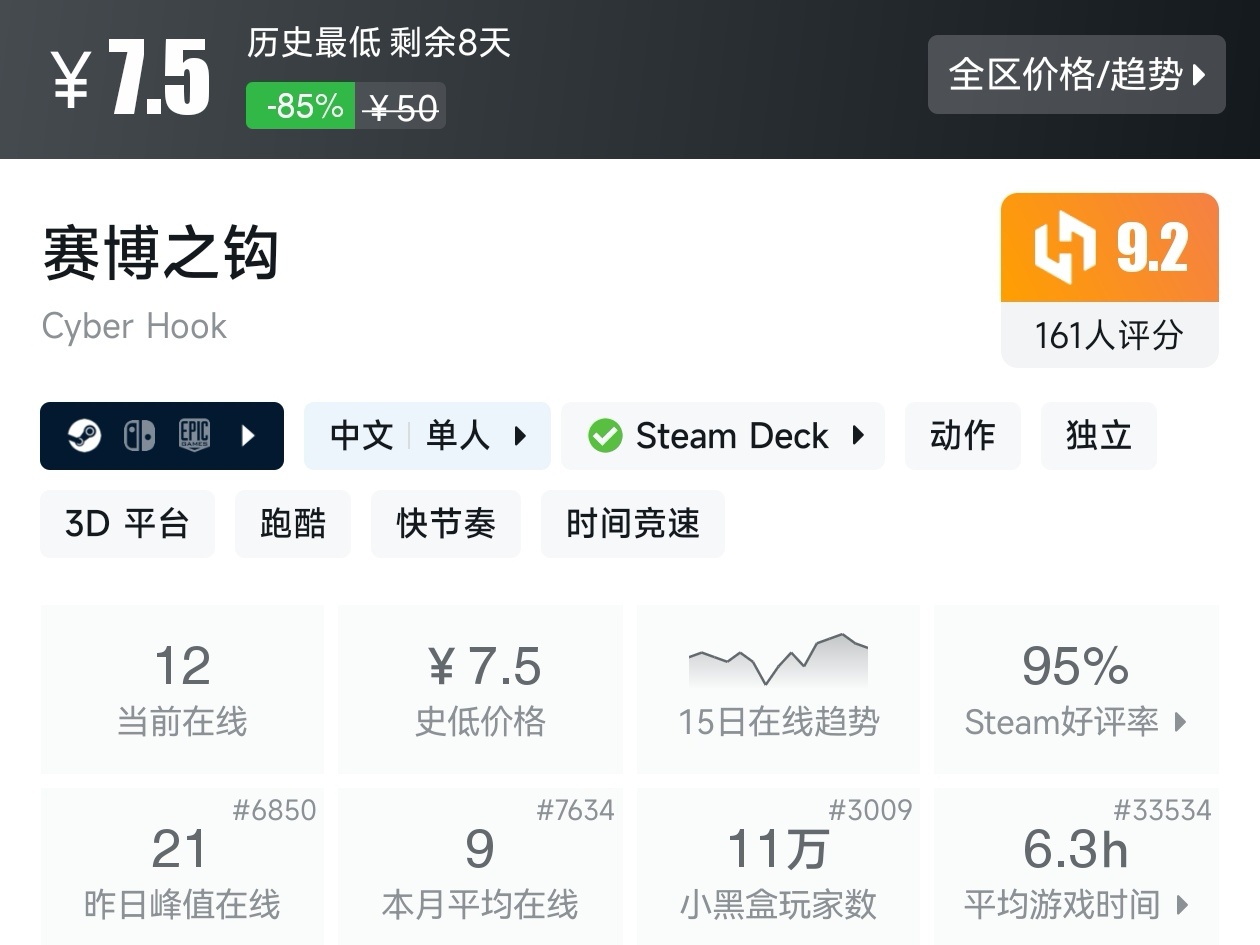1260x945 pixels.
Task: Click the Nintendo Switch platform icon
Action: [139, 436]
